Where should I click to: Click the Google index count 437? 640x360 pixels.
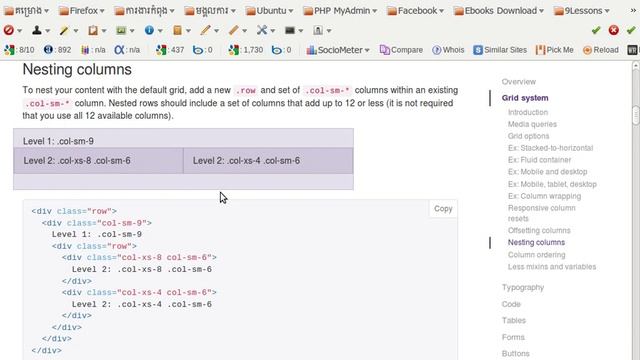tap(170, 50)
